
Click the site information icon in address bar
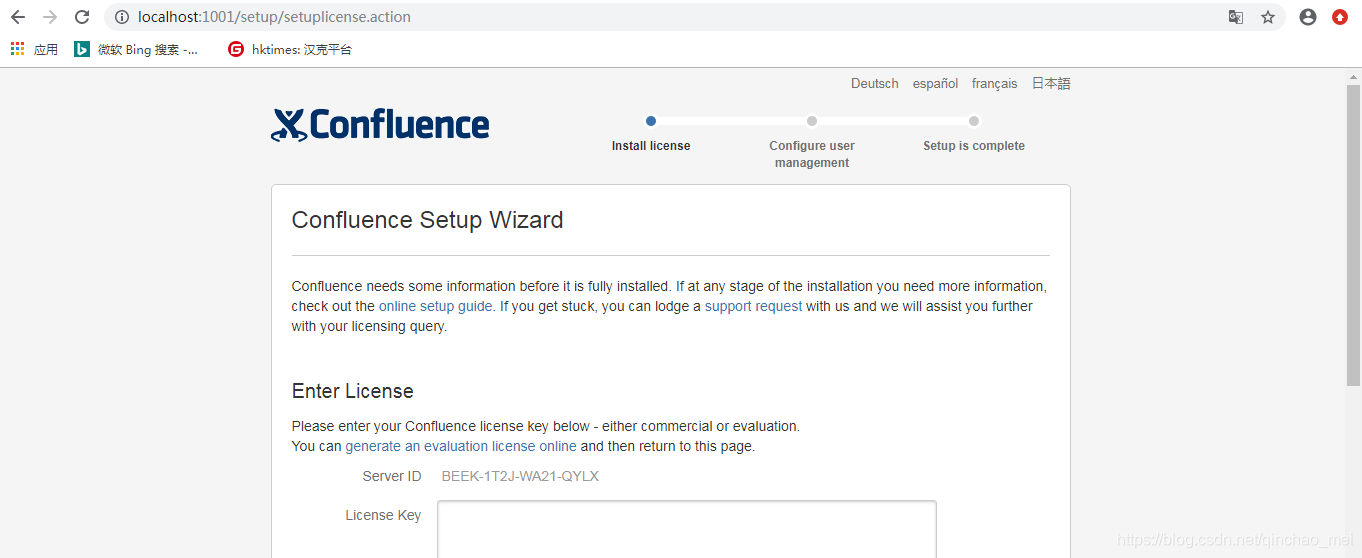121,17
